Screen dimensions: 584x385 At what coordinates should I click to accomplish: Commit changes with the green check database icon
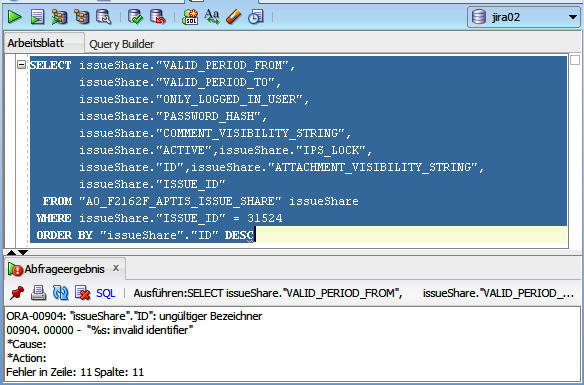click(135, 17)
